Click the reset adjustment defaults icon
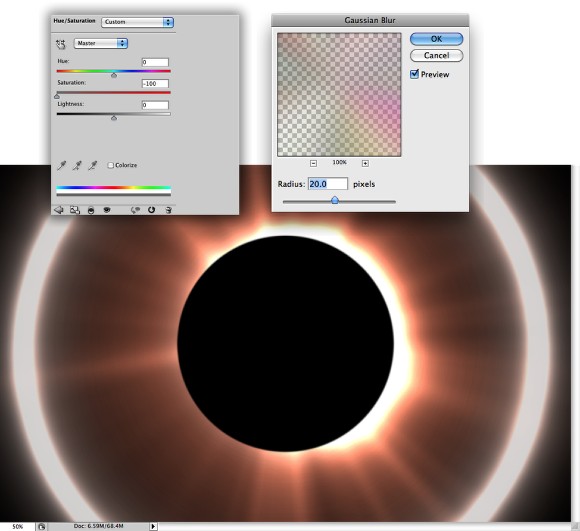Viewport: 580px width, 531px height. pyautogui.click(x=151, y=210)
